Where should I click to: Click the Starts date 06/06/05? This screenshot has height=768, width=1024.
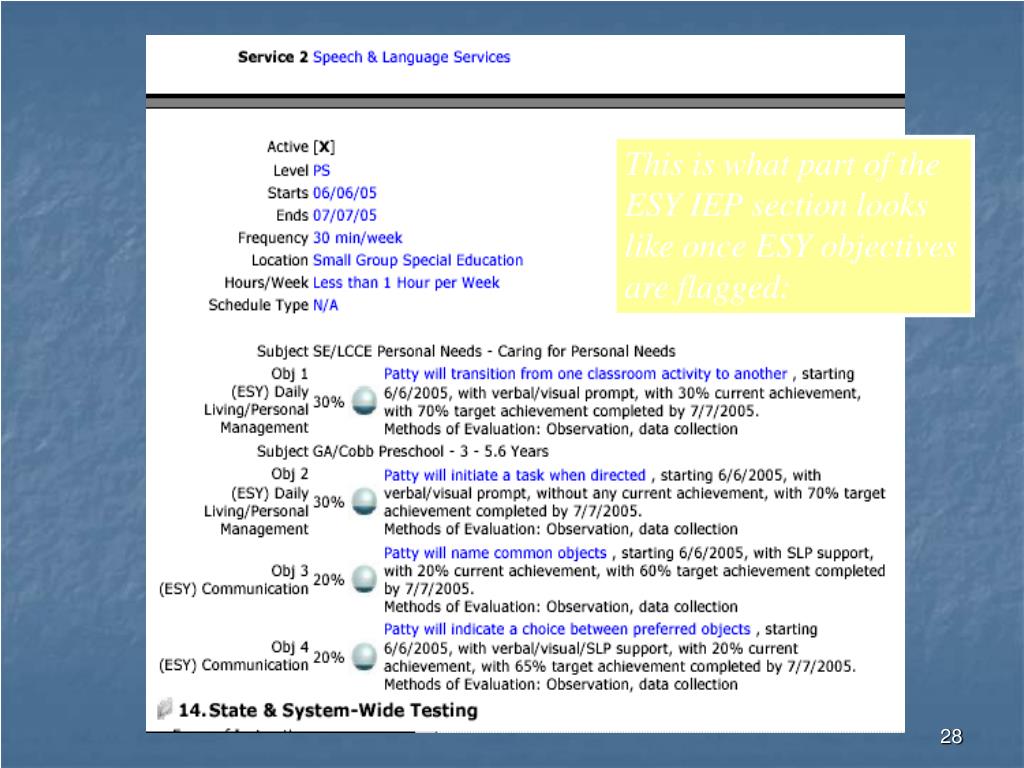tap(345, 193)
